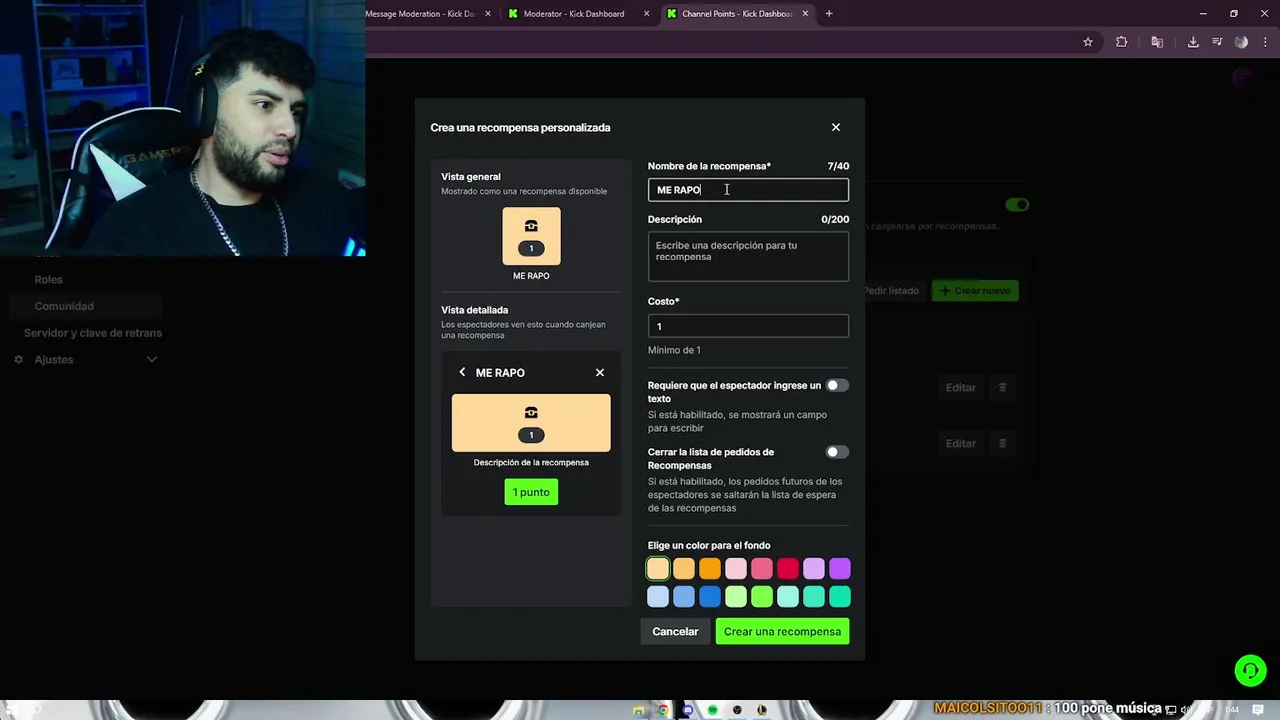The image size is (1280, 720).
Task: Select the light orange background color
Action: [x=684, y=569]
